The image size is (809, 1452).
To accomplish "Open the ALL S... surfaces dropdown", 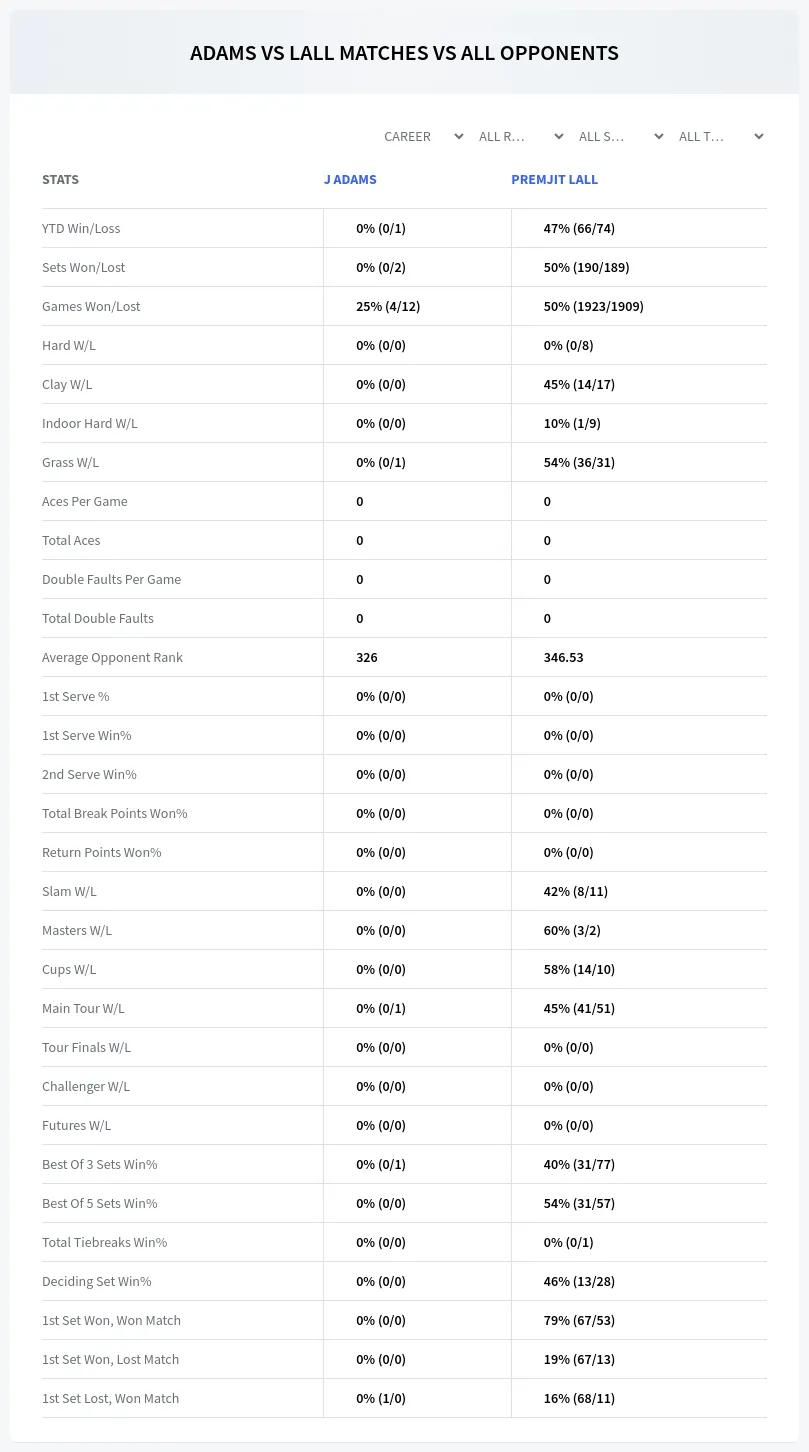I will coord(621,136).
